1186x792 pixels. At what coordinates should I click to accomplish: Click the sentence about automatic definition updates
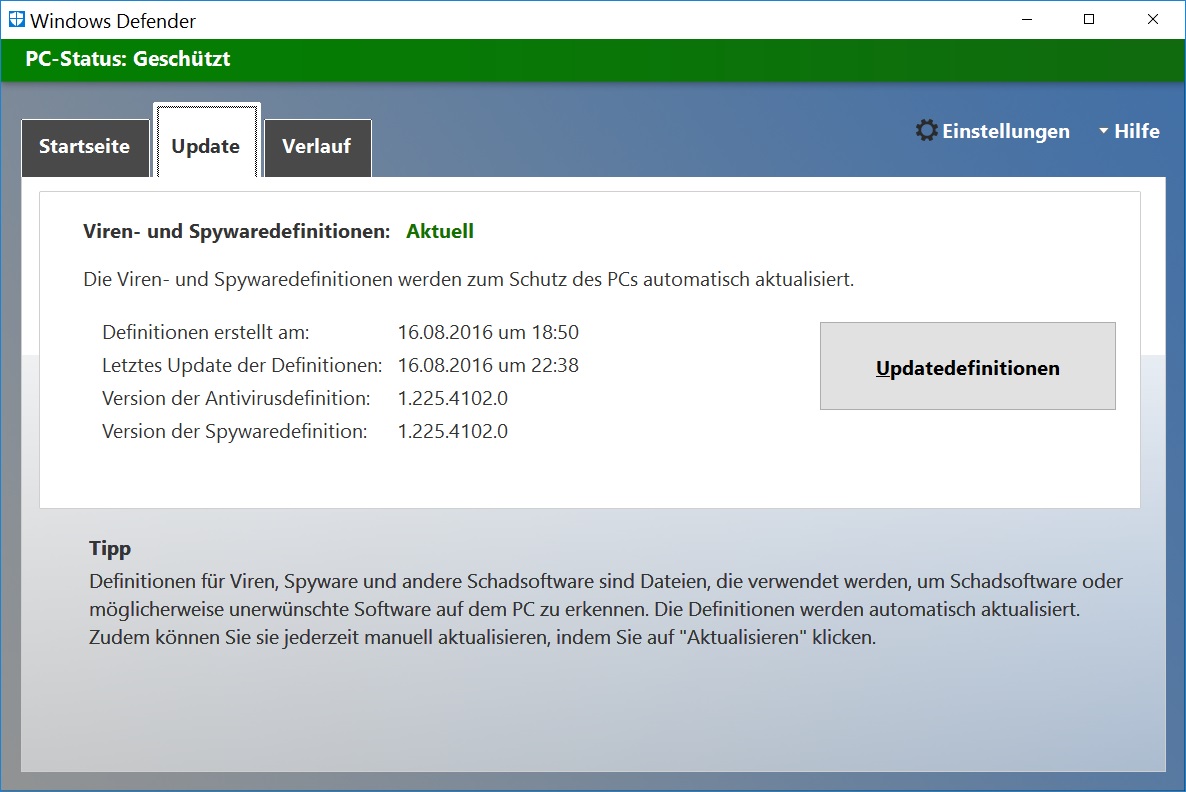pyautogui.click(x=468, y=279)
